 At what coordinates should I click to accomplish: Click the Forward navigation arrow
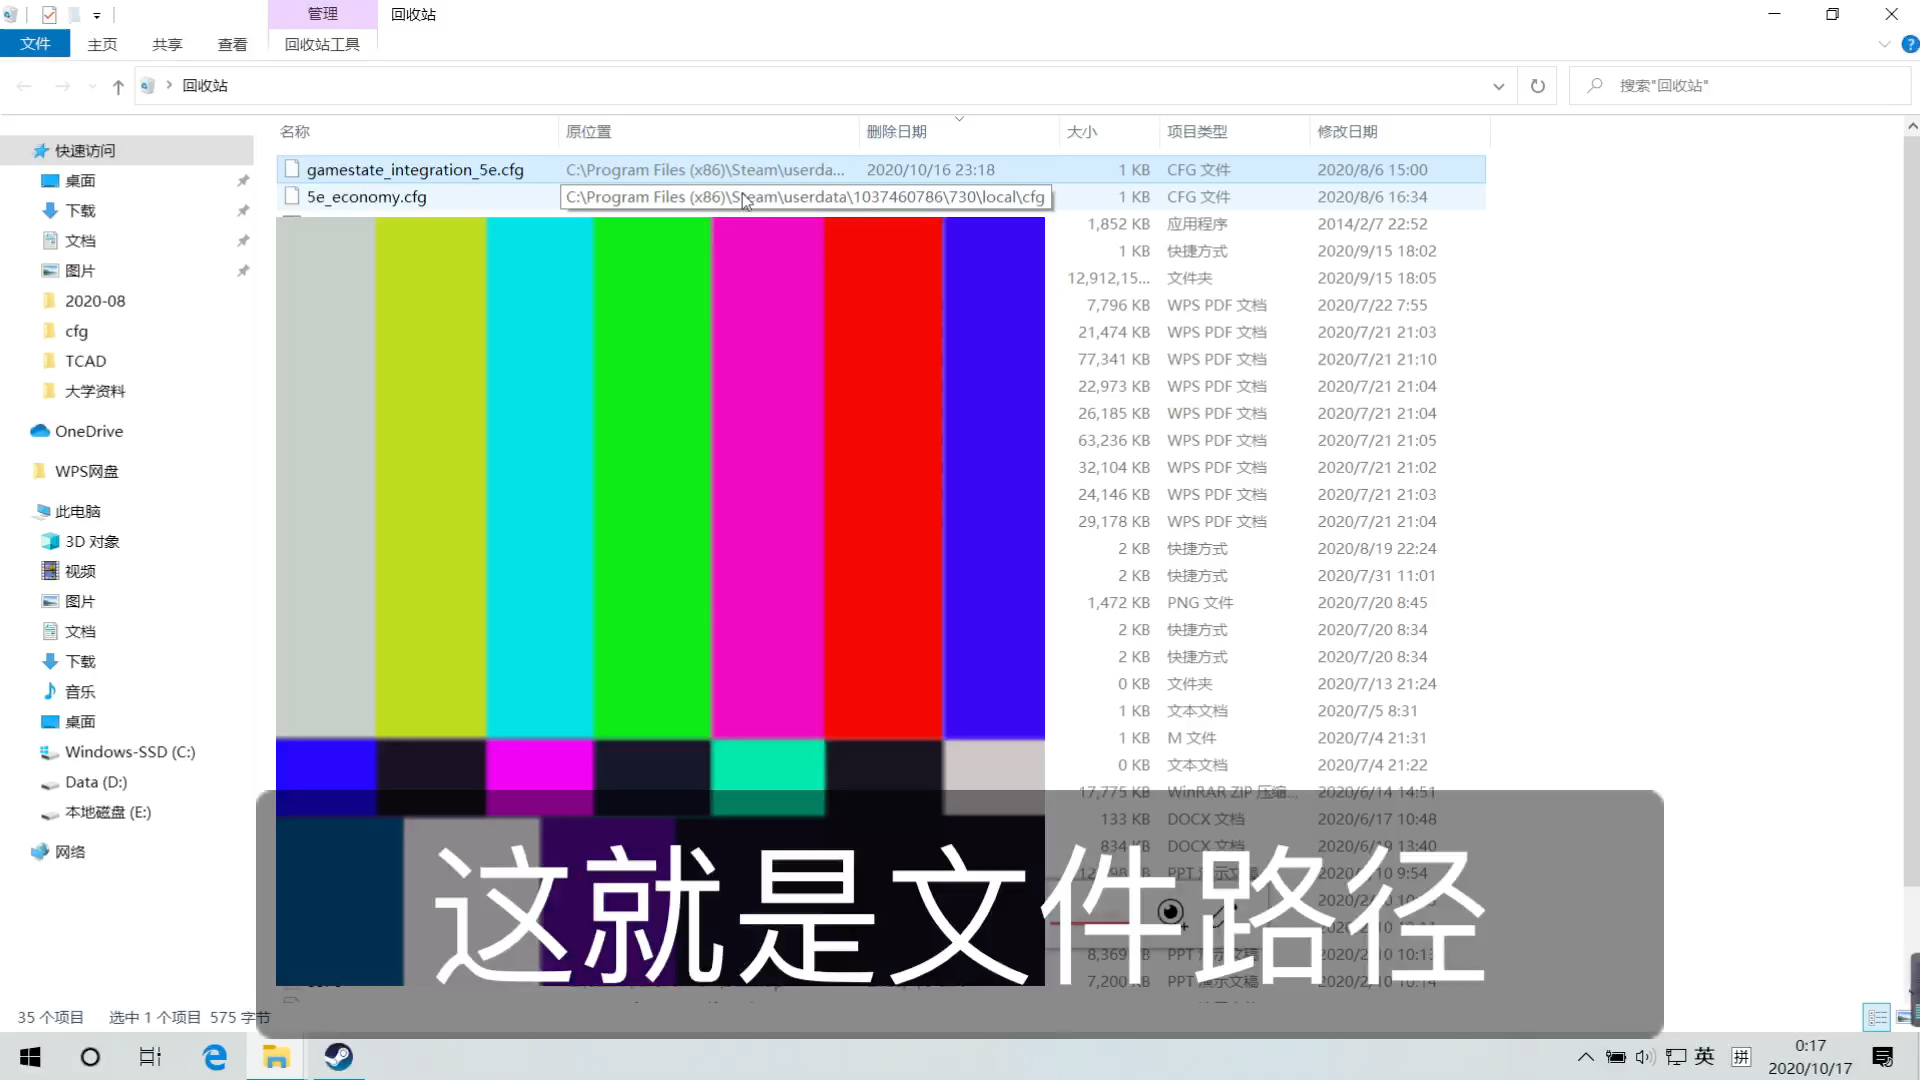62,86
